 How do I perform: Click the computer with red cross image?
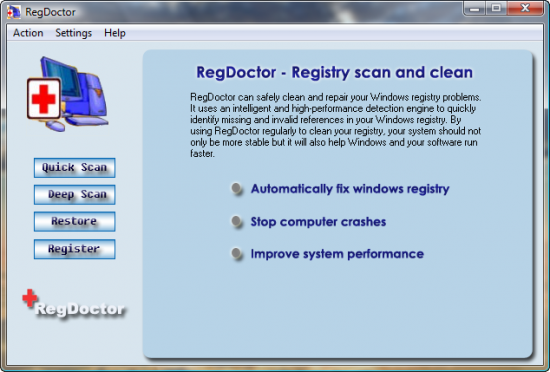(x=67, y=94)
